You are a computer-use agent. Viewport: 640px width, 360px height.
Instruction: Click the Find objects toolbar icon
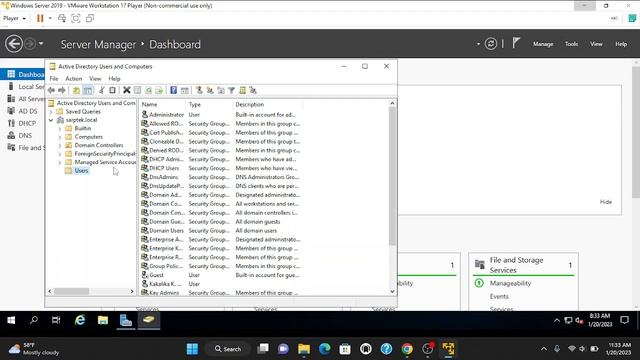[x=242, y=90]
